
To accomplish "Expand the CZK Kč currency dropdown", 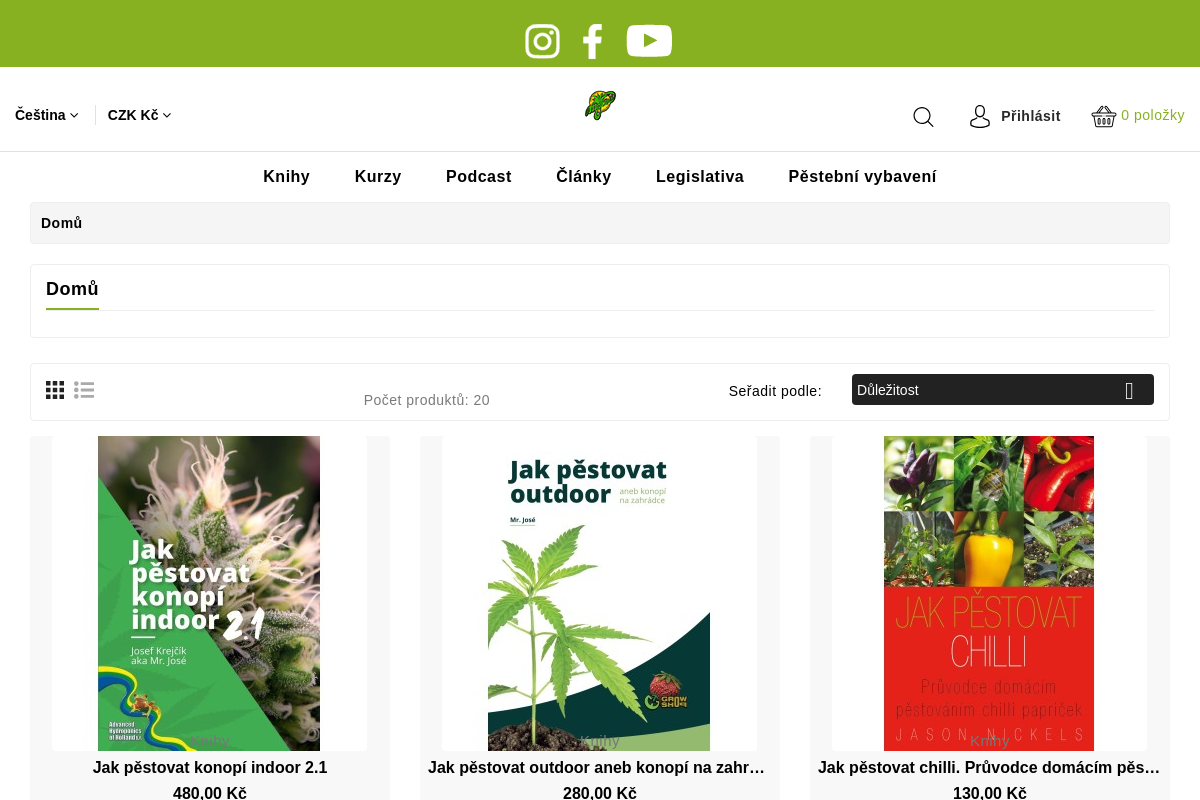I will [140, 115].
